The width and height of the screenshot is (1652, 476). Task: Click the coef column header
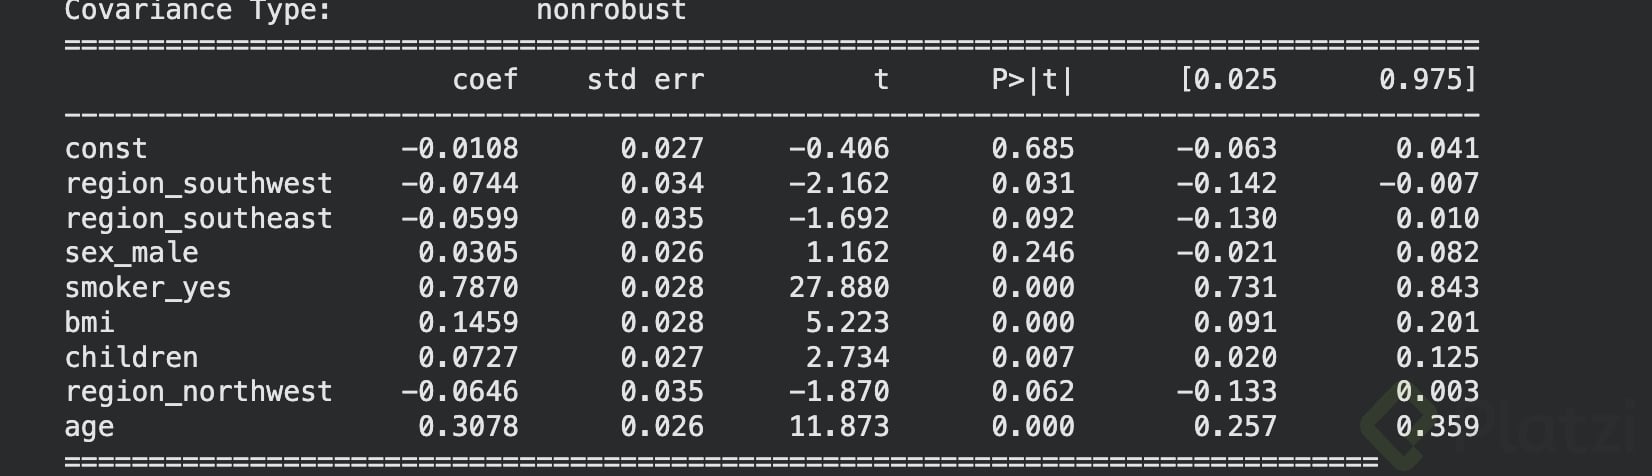pyautogui.click(x=485, y=80)
